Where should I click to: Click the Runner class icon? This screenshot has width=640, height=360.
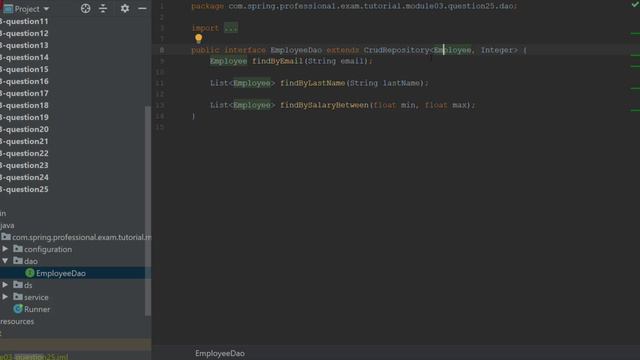[18, 309]
